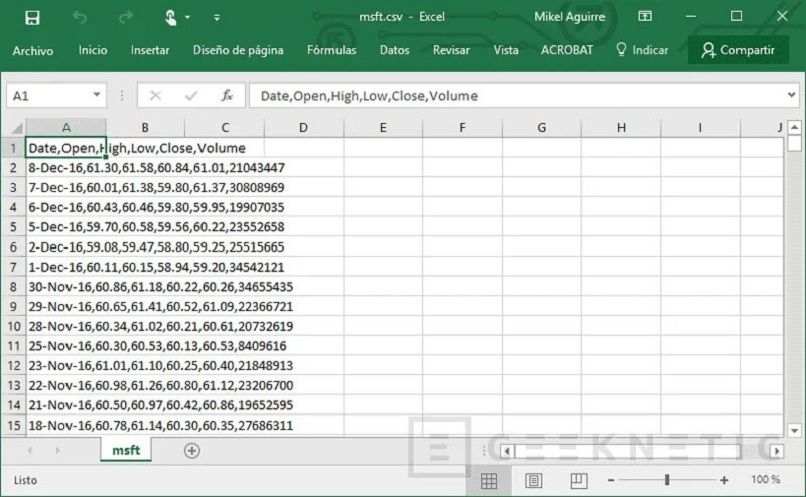The height and width of the screenshot is (497, 806).
Task: Select the msft sheet tab
Action: [125, 451]
